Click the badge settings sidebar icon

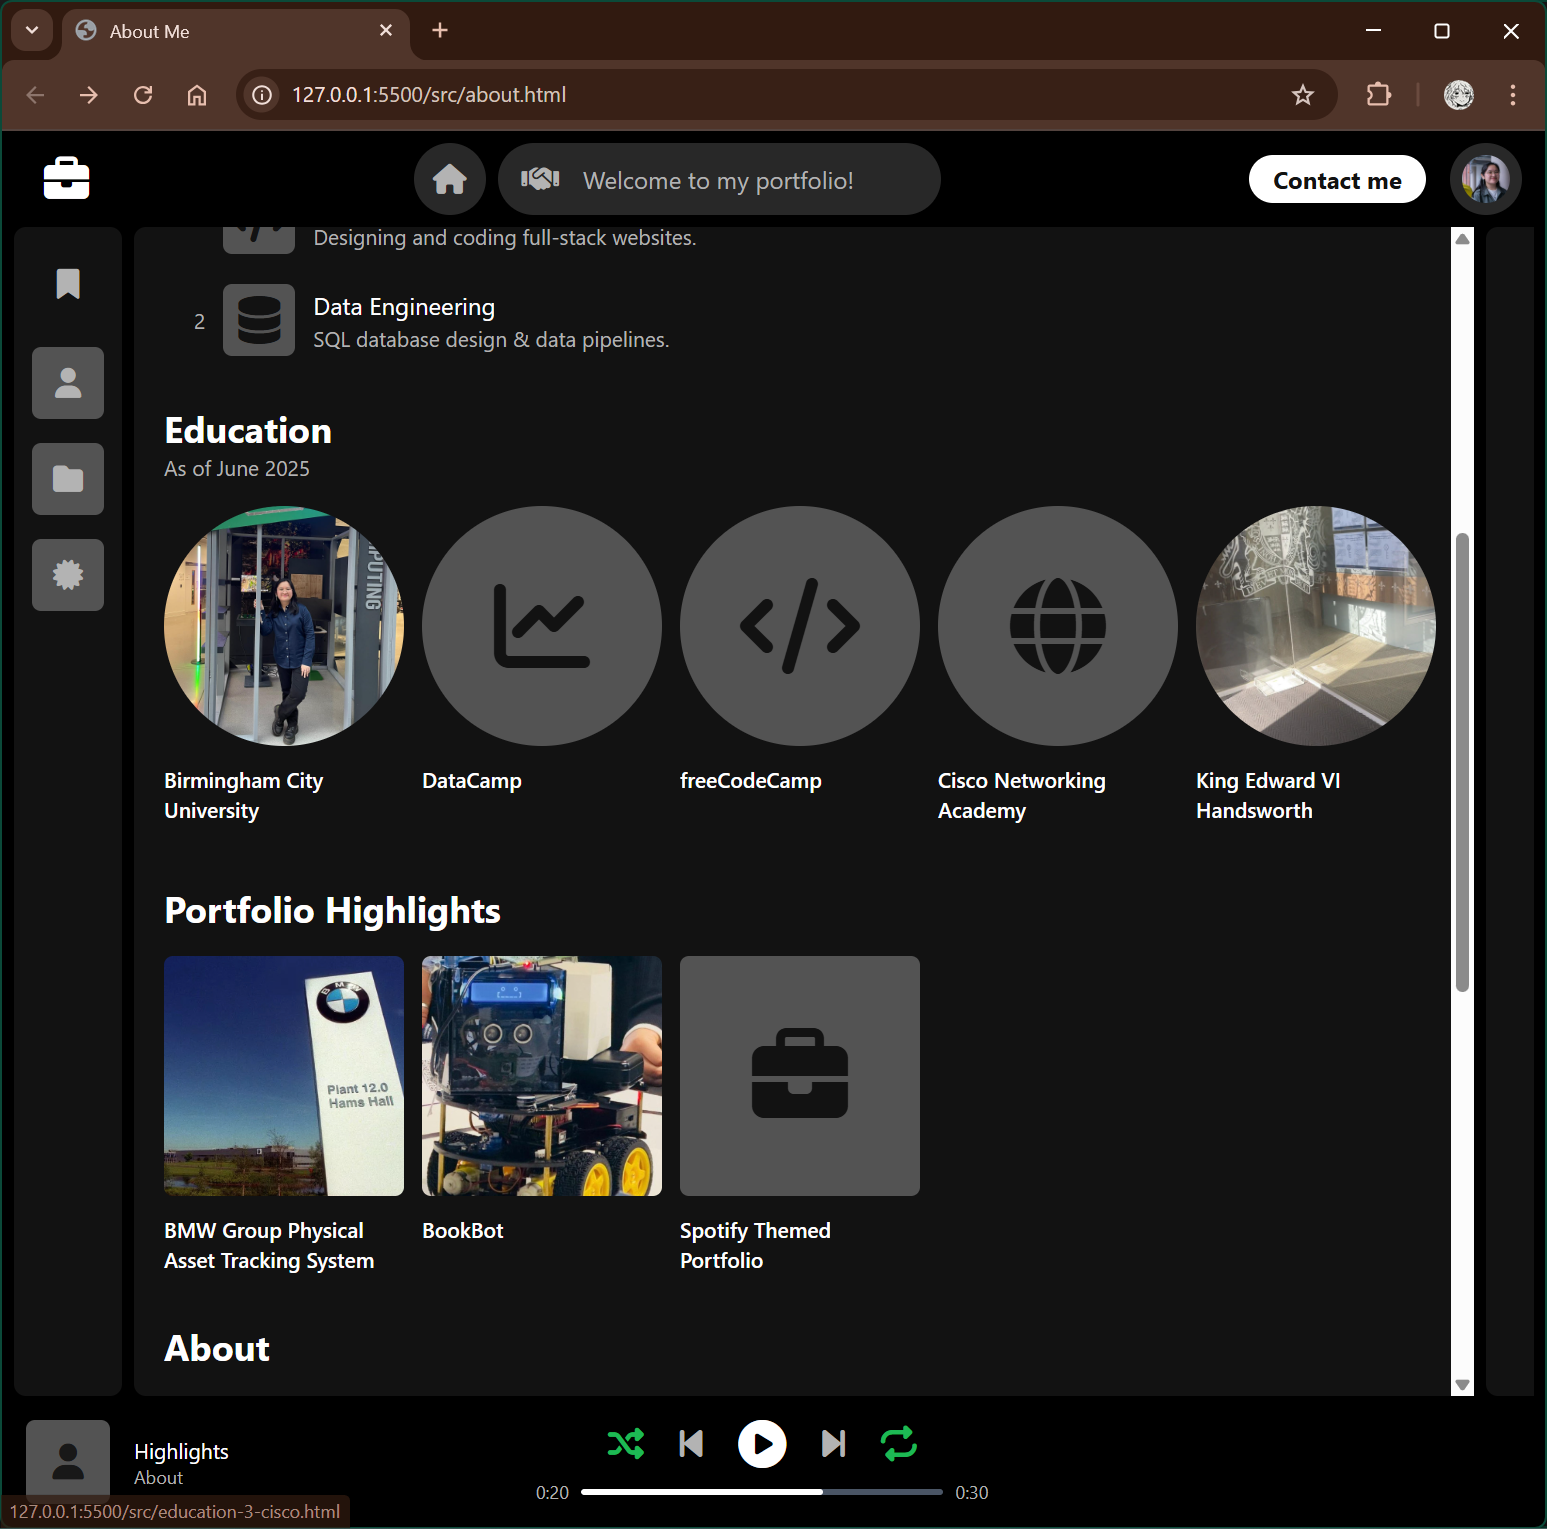(x=68, y=575)
